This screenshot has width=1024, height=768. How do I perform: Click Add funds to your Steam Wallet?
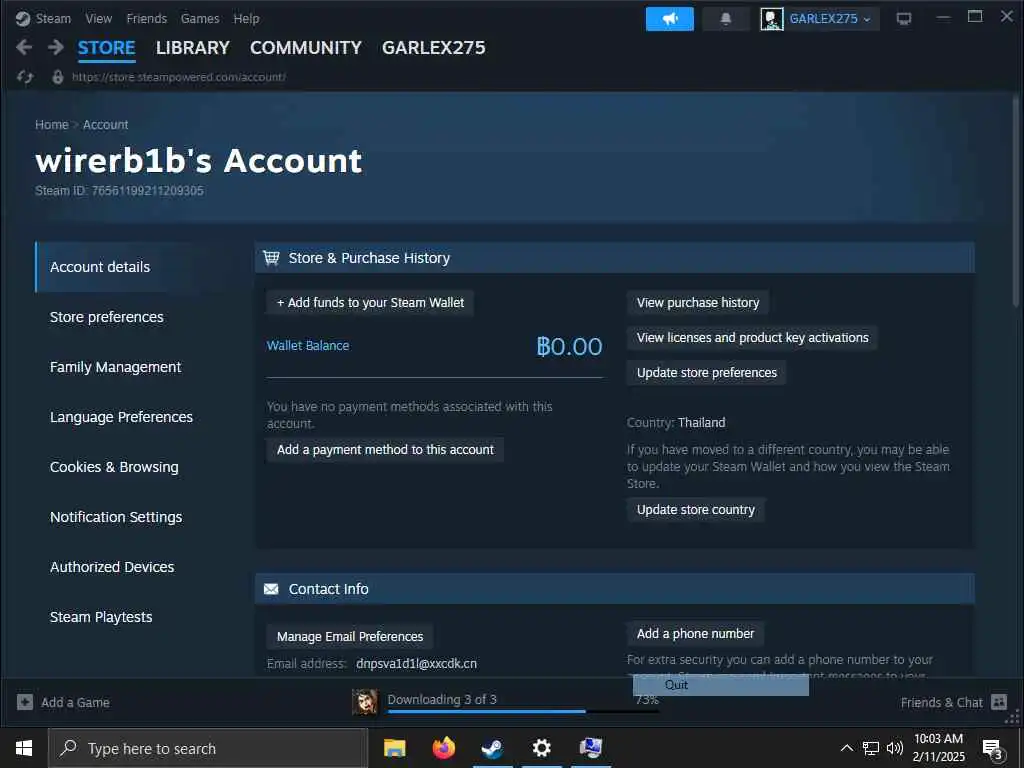pyautogui.click(x=370, y=303)
